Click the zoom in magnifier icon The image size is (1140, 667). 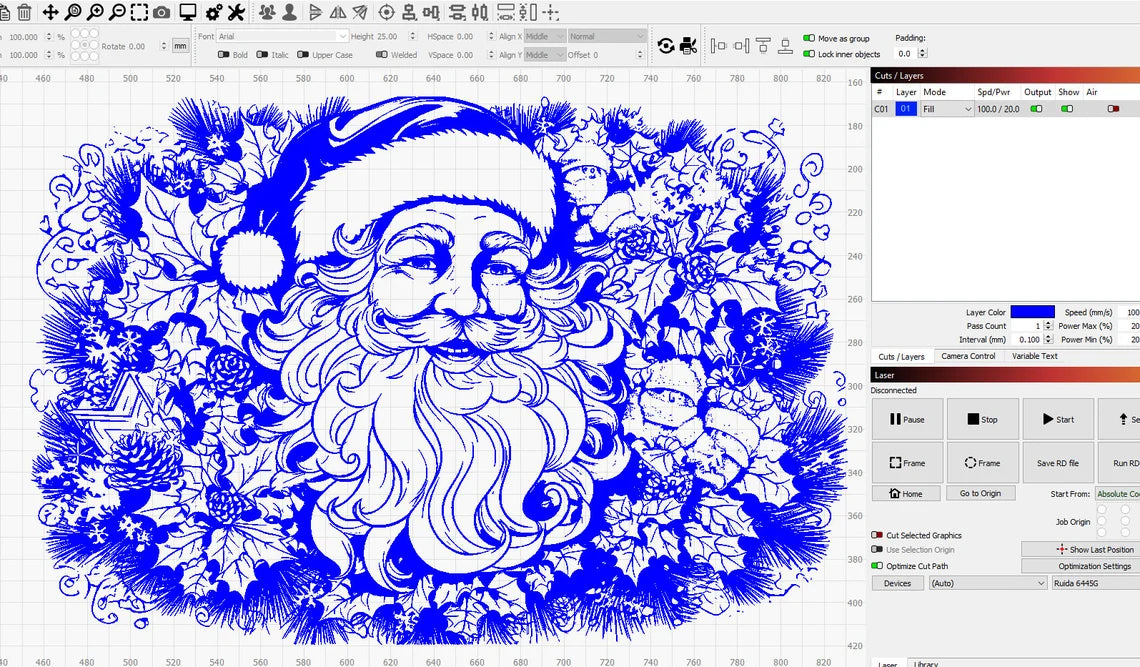[x=95, y=12]
